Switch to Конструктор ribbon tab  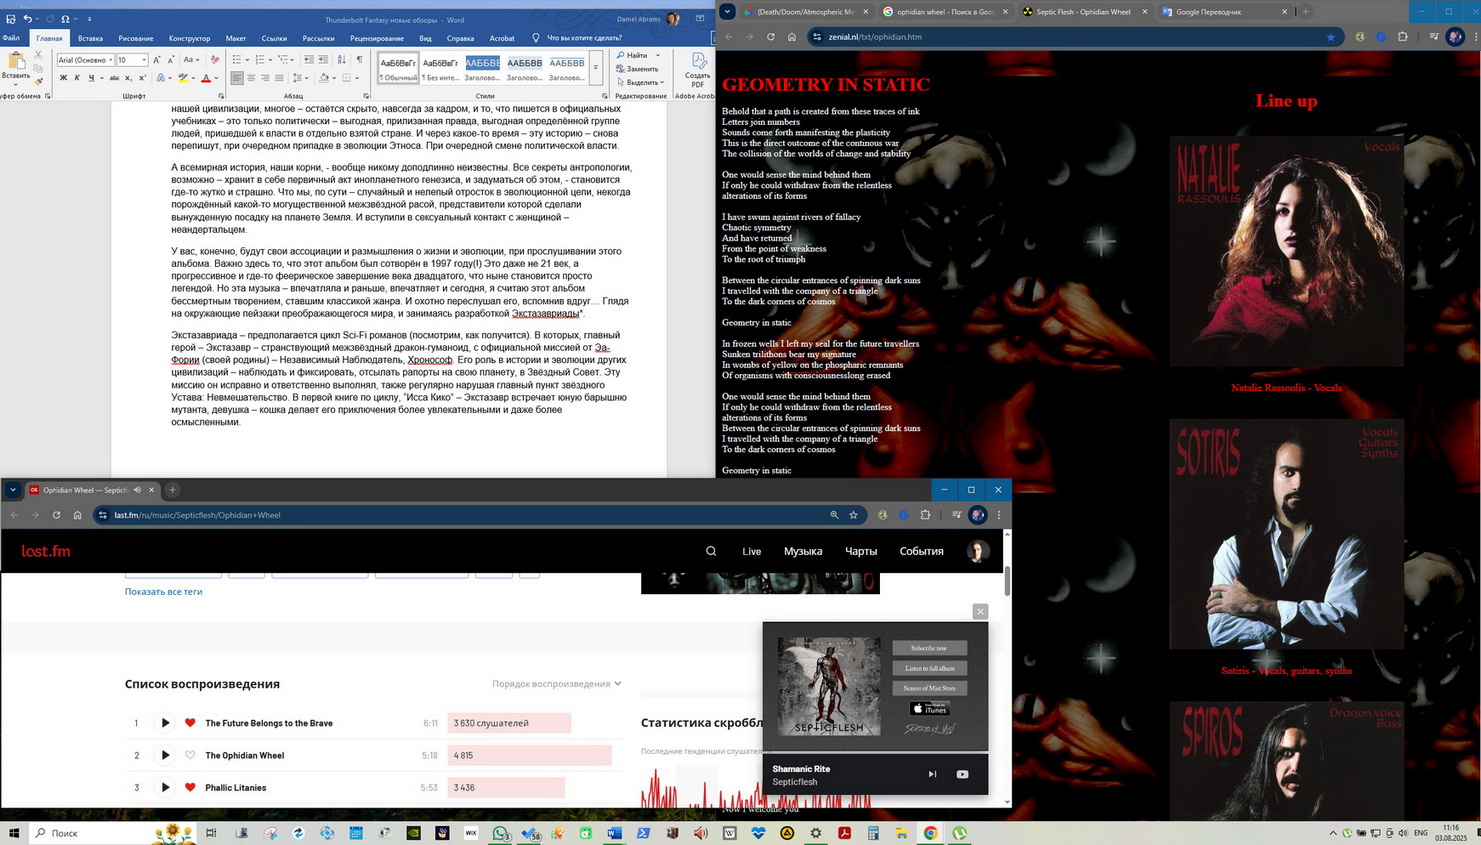tap(189, 38)
